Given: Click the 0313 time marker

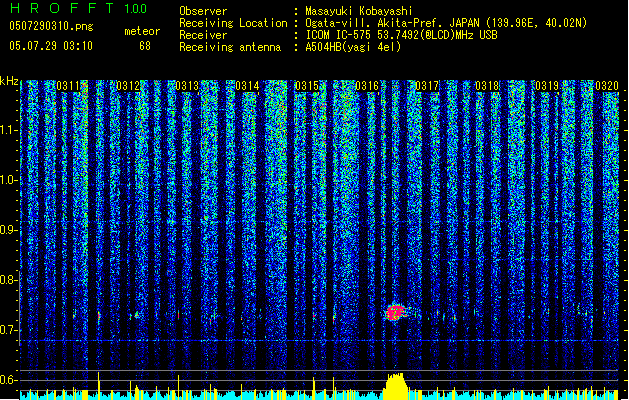Looking at the screenshot, I should 187,86.
